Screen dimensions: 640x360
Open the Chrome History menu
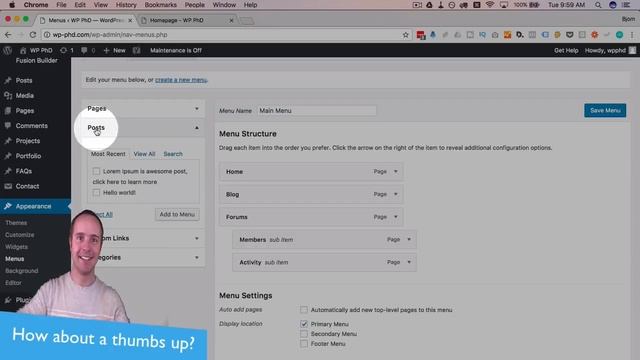126,5
